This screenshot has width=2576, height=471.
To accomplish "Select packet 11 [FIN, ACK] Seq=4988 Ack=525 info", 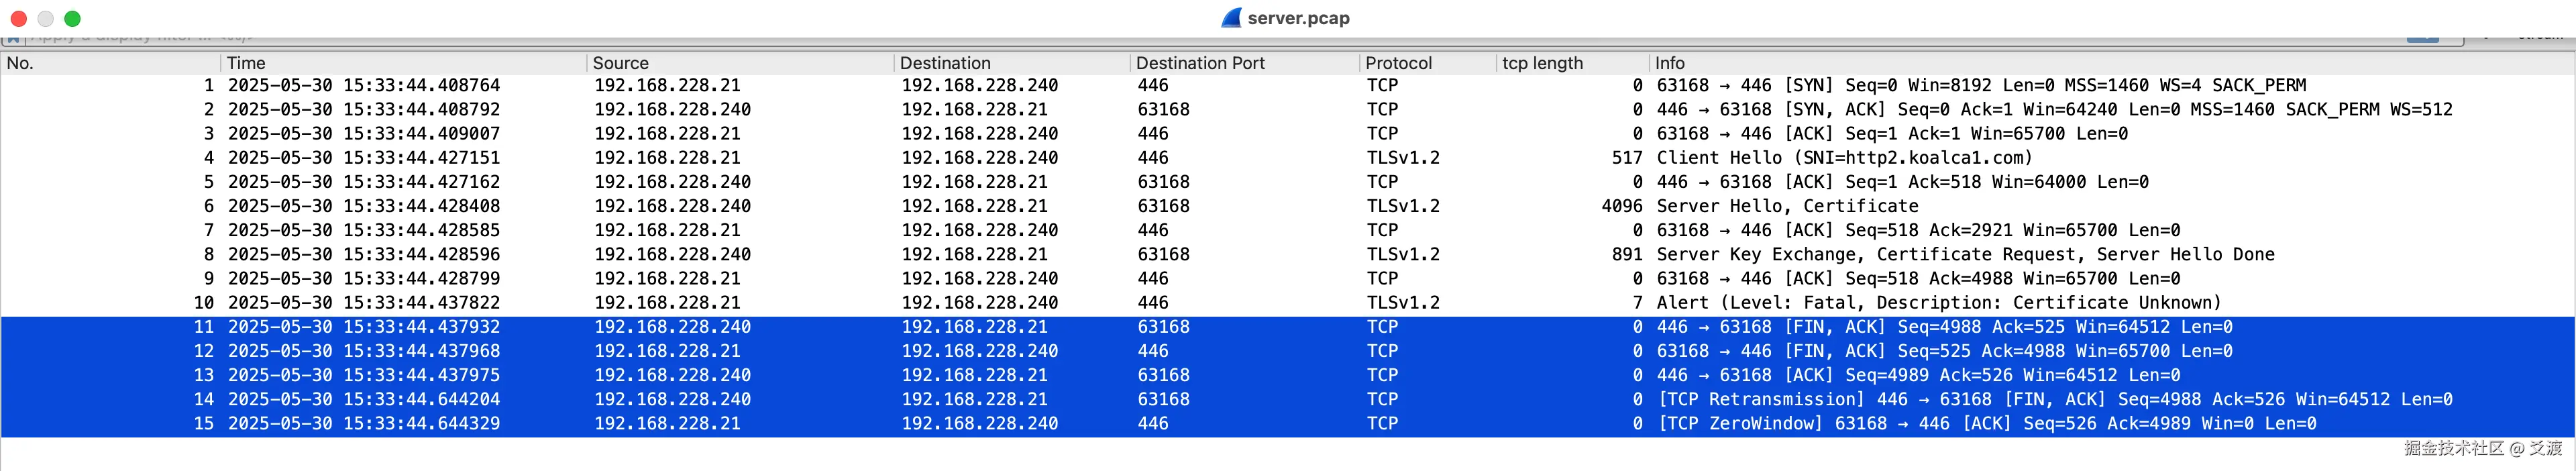I will [x=1944, y=327].
